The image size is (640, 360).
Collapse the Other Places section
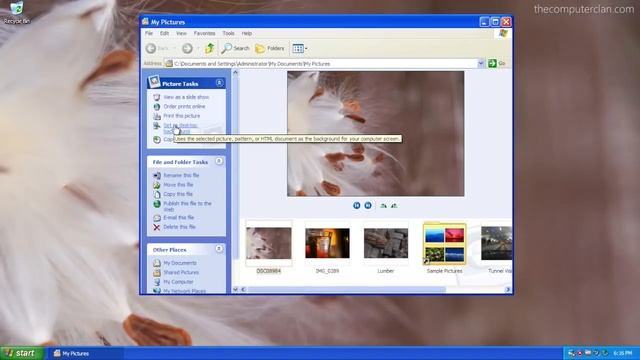219,249
